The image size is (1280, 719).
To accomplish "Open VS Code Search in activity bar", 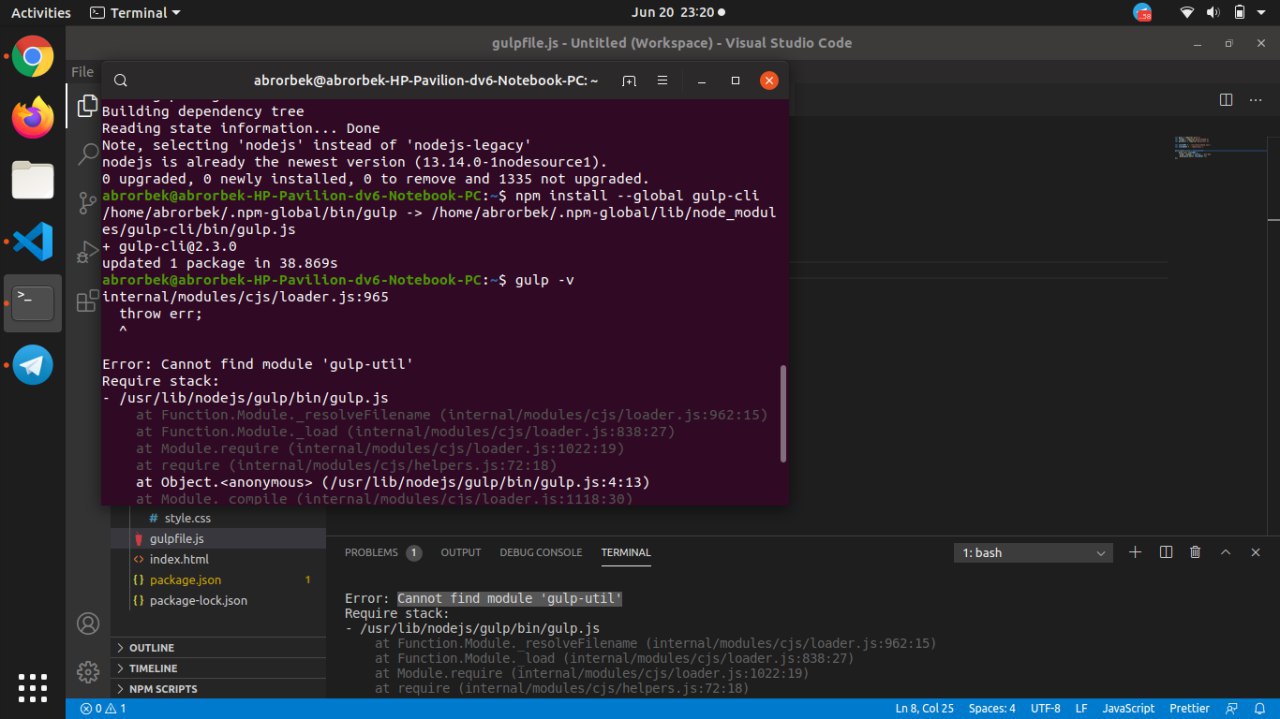I will point(88,153).
